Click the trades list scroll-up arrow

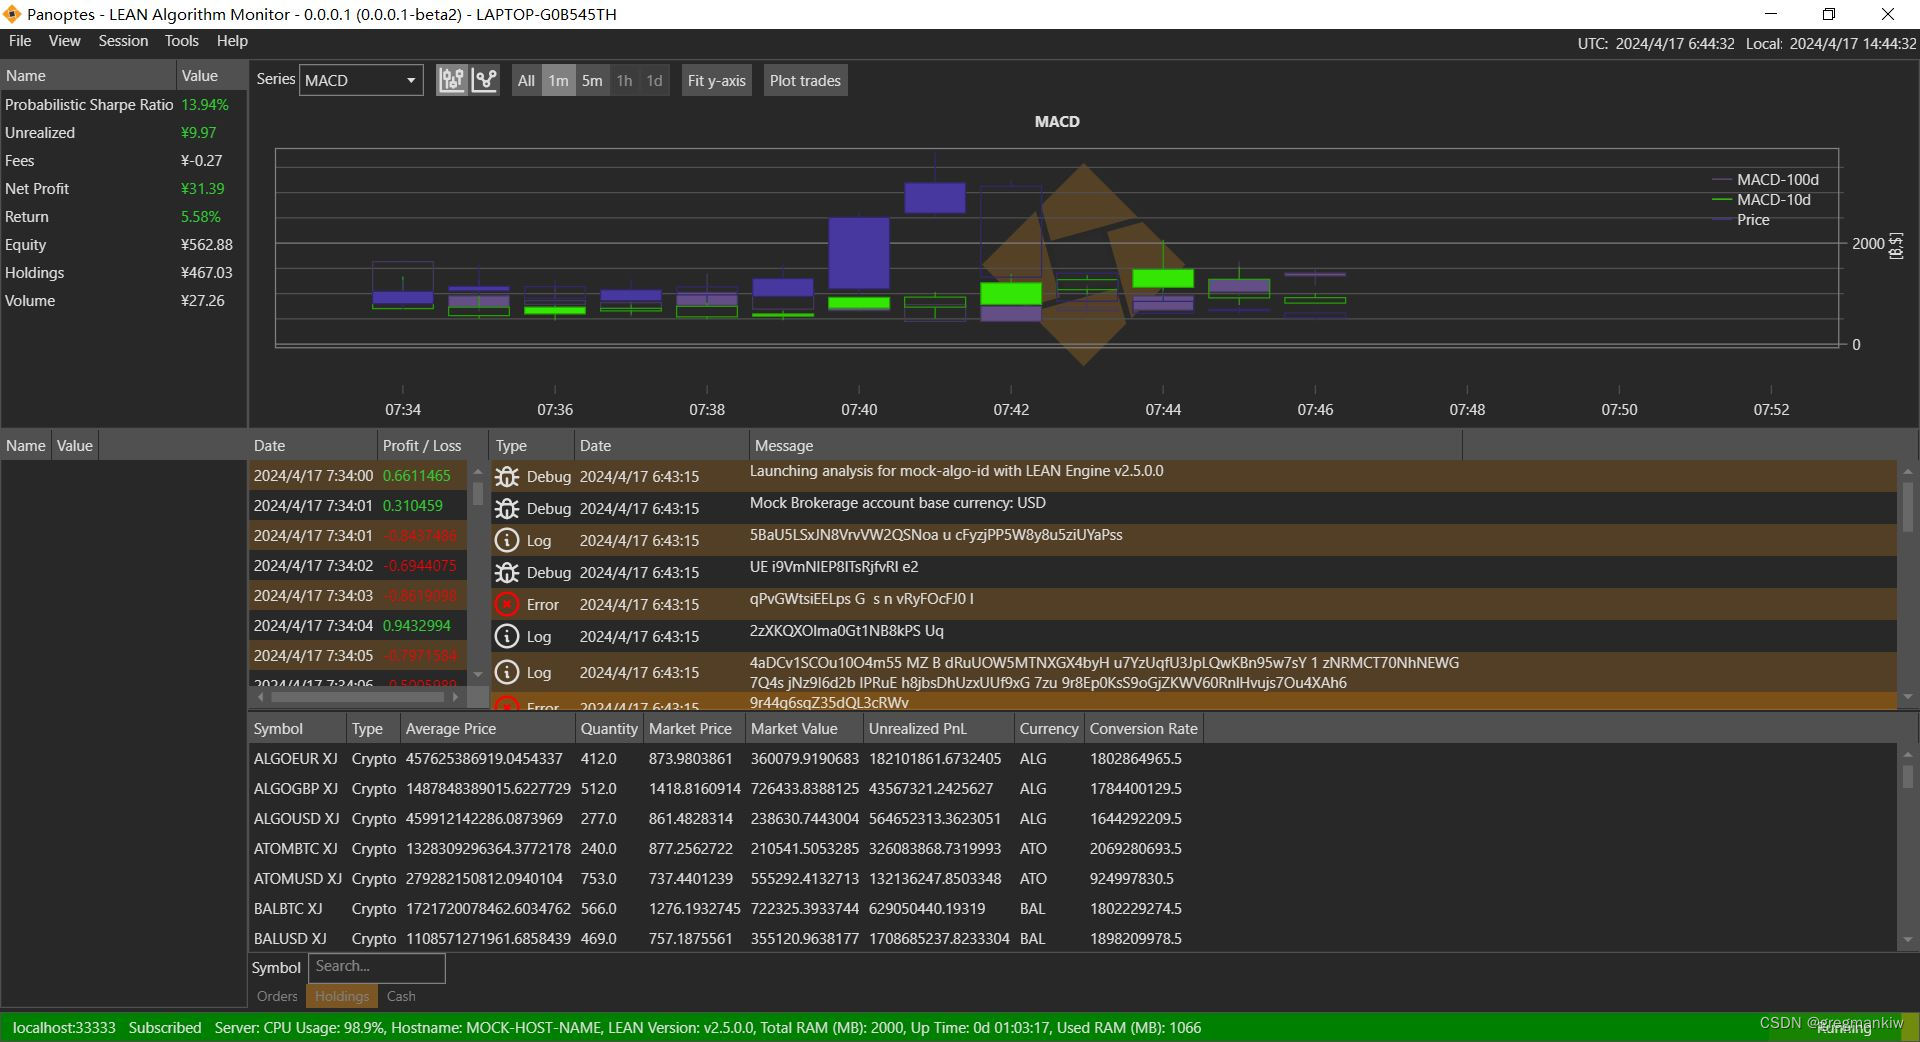477,471
